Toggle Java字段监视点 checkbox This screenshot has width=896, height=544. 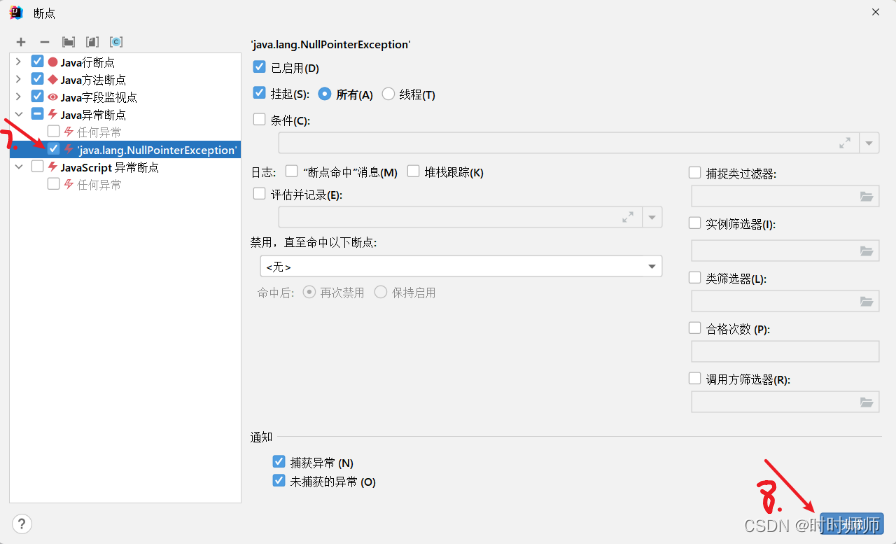tap(37, 96)
